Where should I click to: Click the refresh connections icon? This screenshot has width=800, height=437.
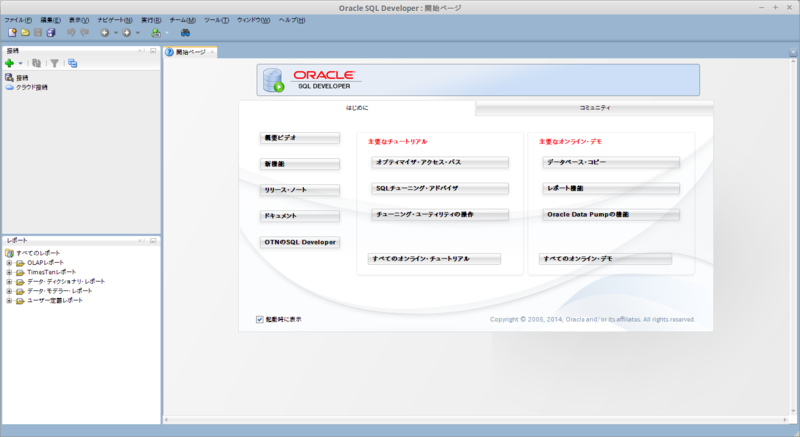[36, 63]
